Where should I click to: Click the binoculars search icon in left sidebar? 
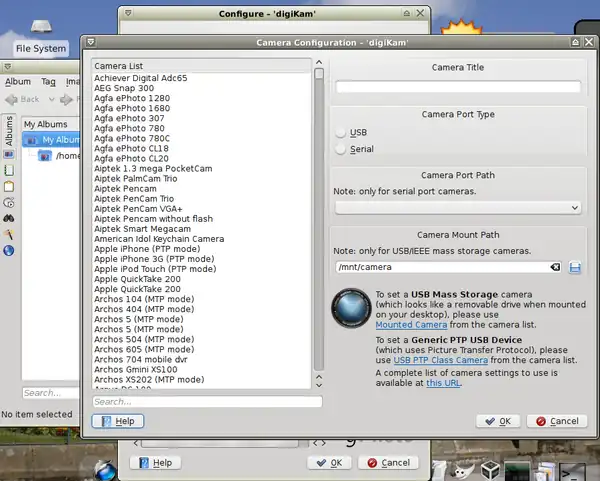click(8, 218)
